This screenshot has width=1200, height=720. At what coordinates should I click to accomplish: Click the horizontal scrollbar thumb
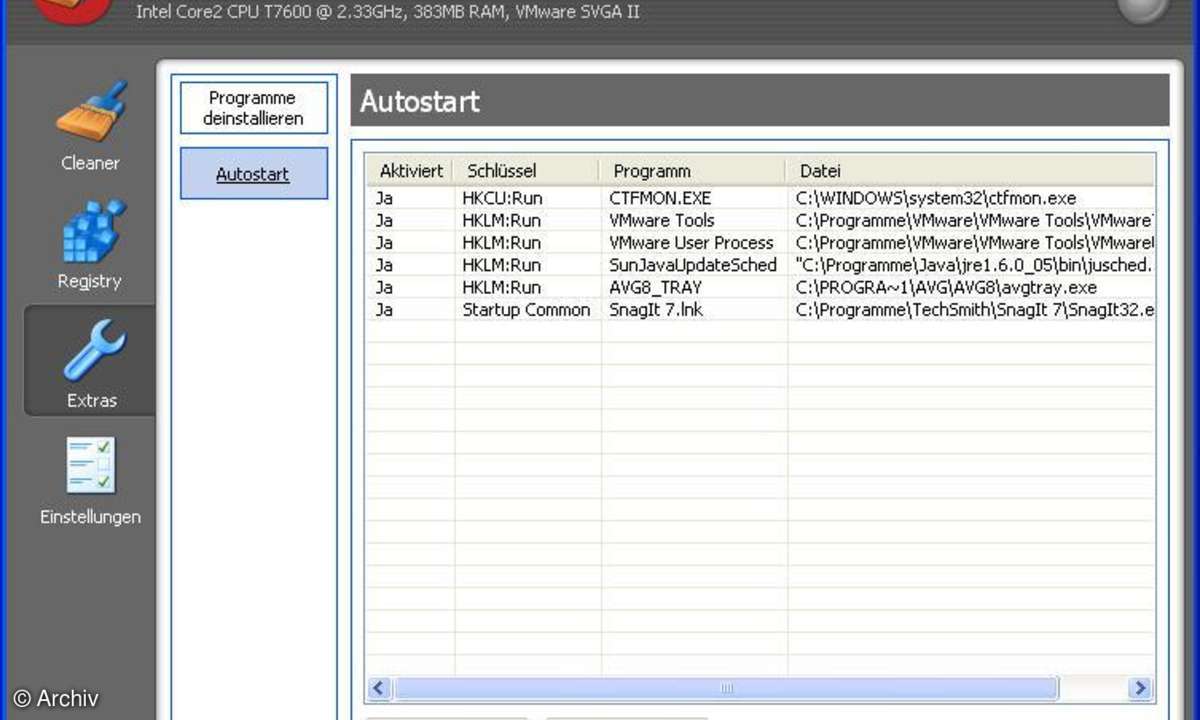[x=726, y=688]
